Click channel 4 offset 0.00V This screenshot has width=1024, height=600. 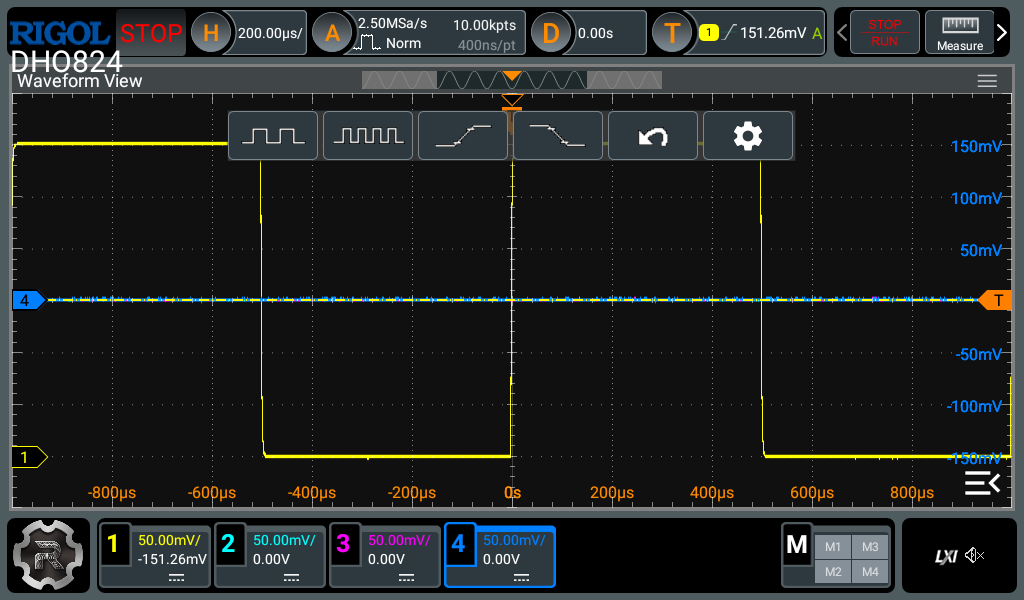coord(502,560)
